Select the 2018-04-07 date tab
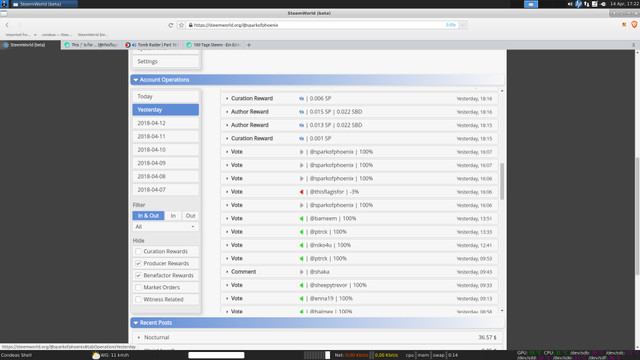The image size is (640, 360). [165, 190]
